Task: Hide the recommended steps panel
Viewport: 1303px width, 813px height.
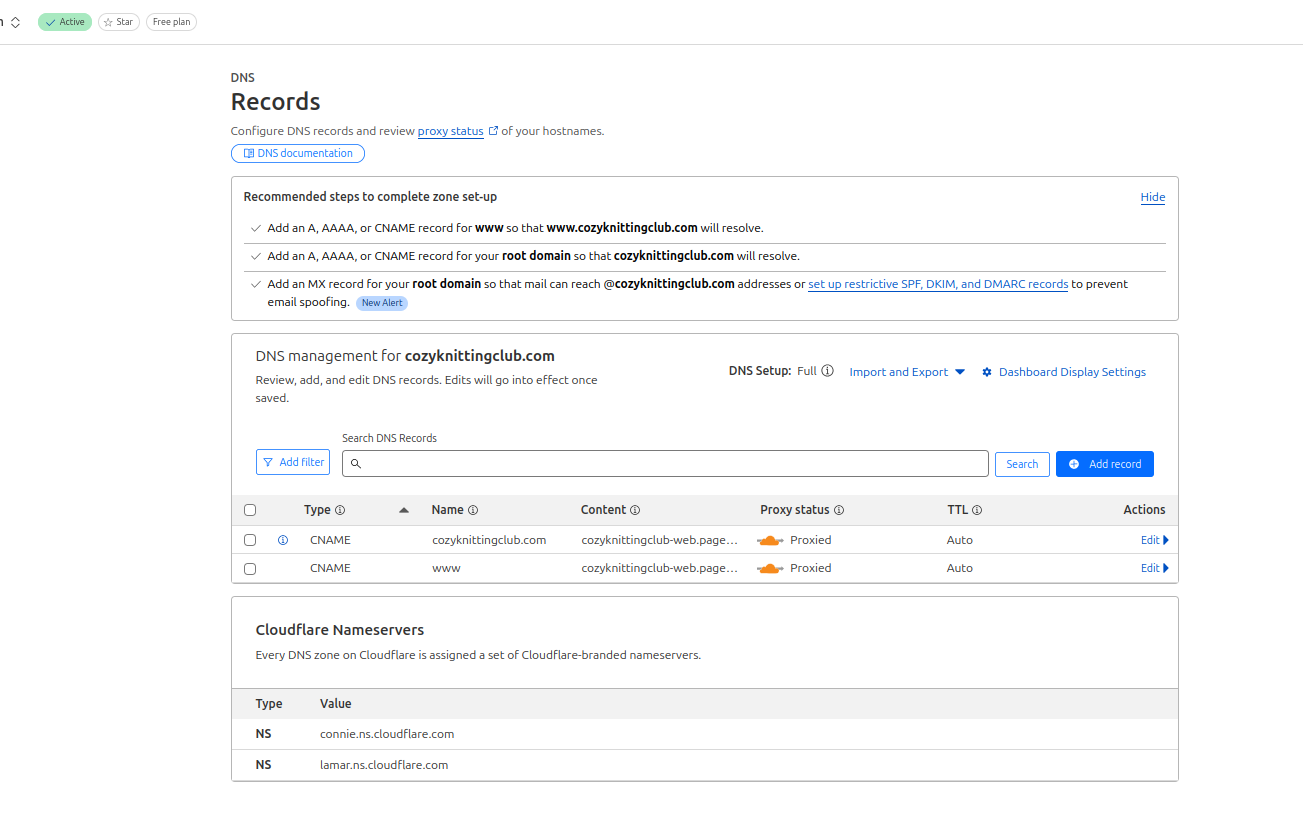Action: 1153,197
